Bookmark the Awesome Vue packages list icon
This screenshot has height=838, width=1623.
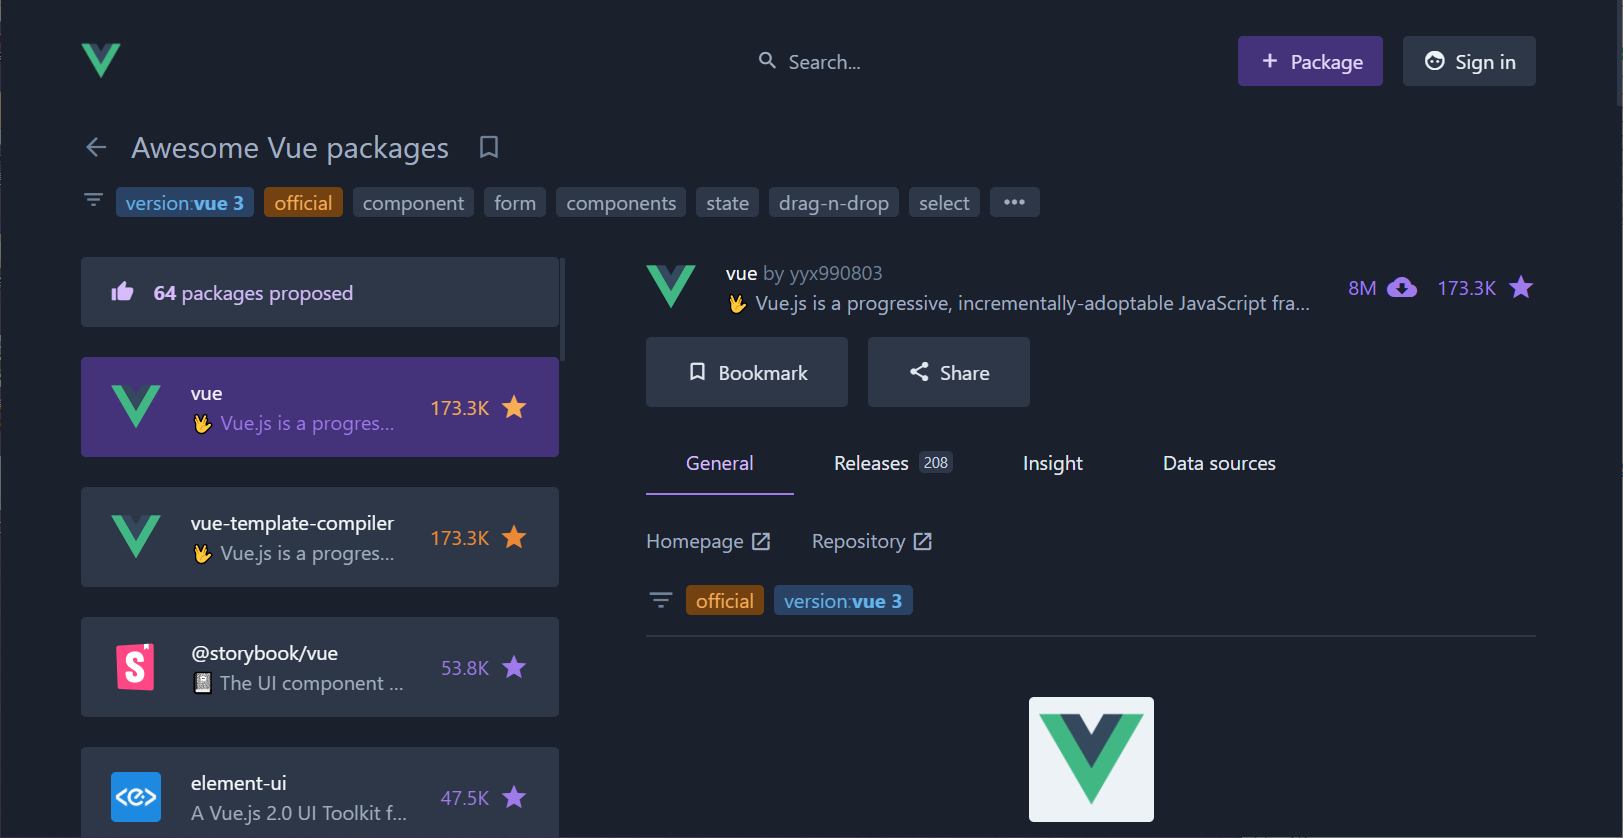click(489, 147)
